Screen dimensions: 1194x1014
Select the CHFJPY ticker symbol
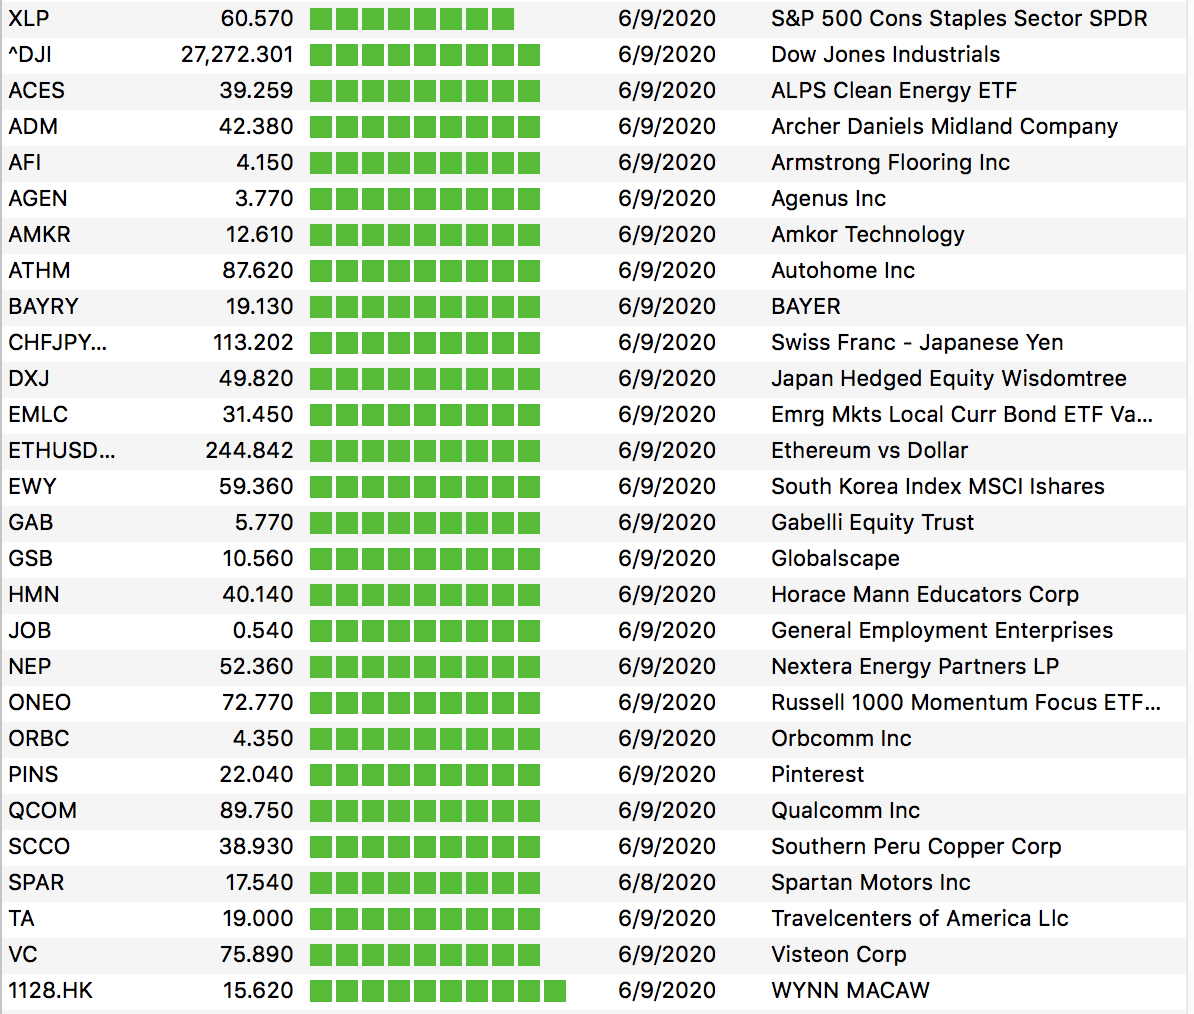tap(58, 343)
